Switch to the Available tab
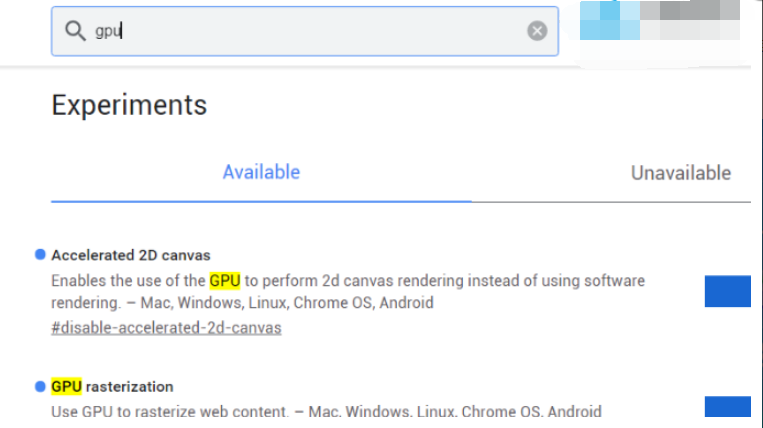This screenshot has height=428, width=763. pos(261,172)
